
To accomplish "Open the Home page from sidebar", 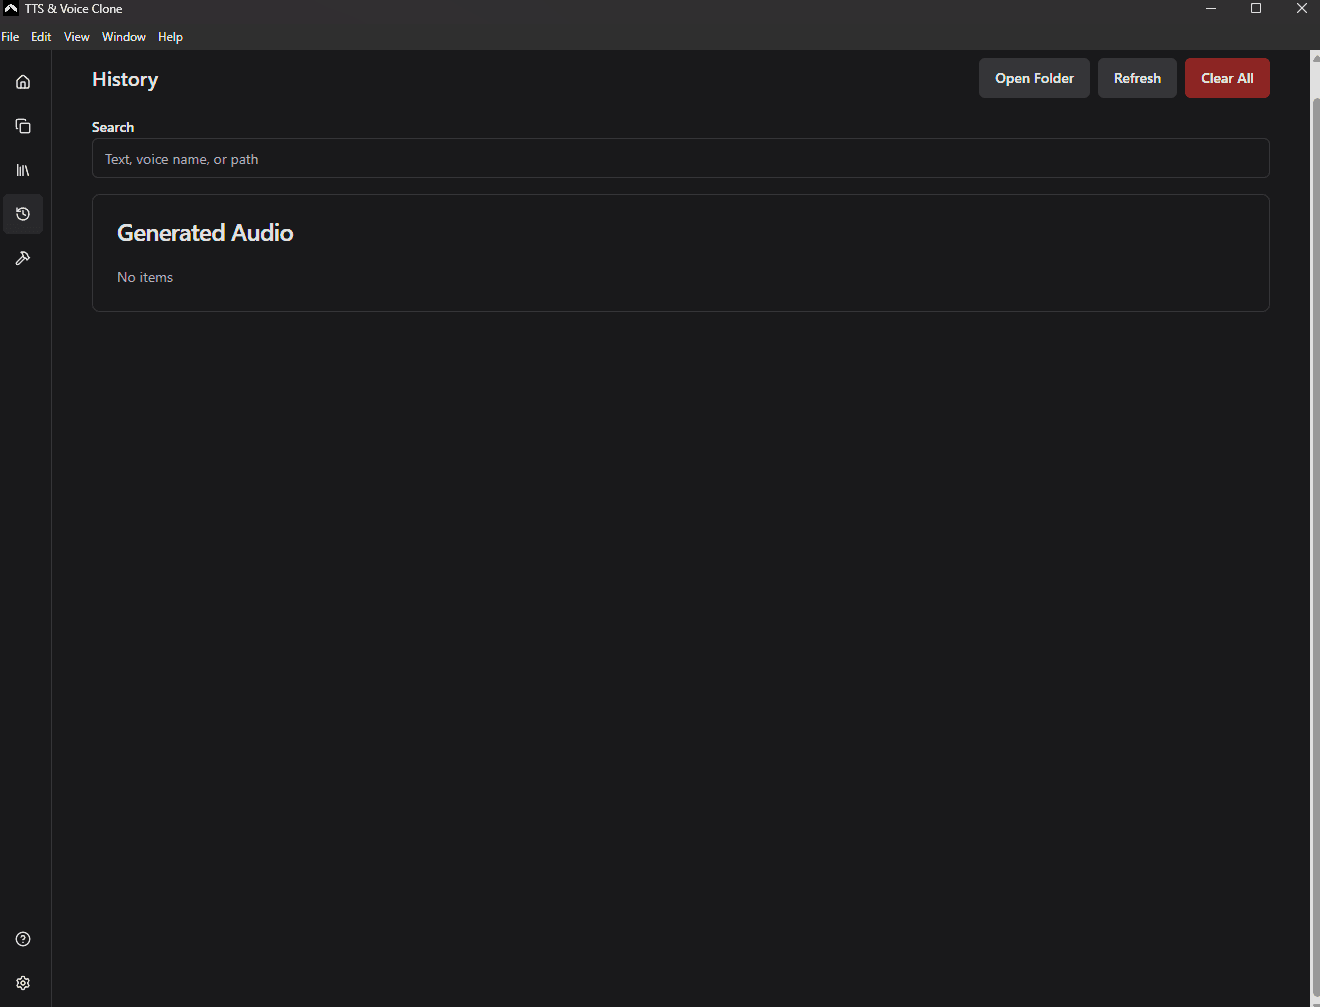I will (x=22, y=81).
